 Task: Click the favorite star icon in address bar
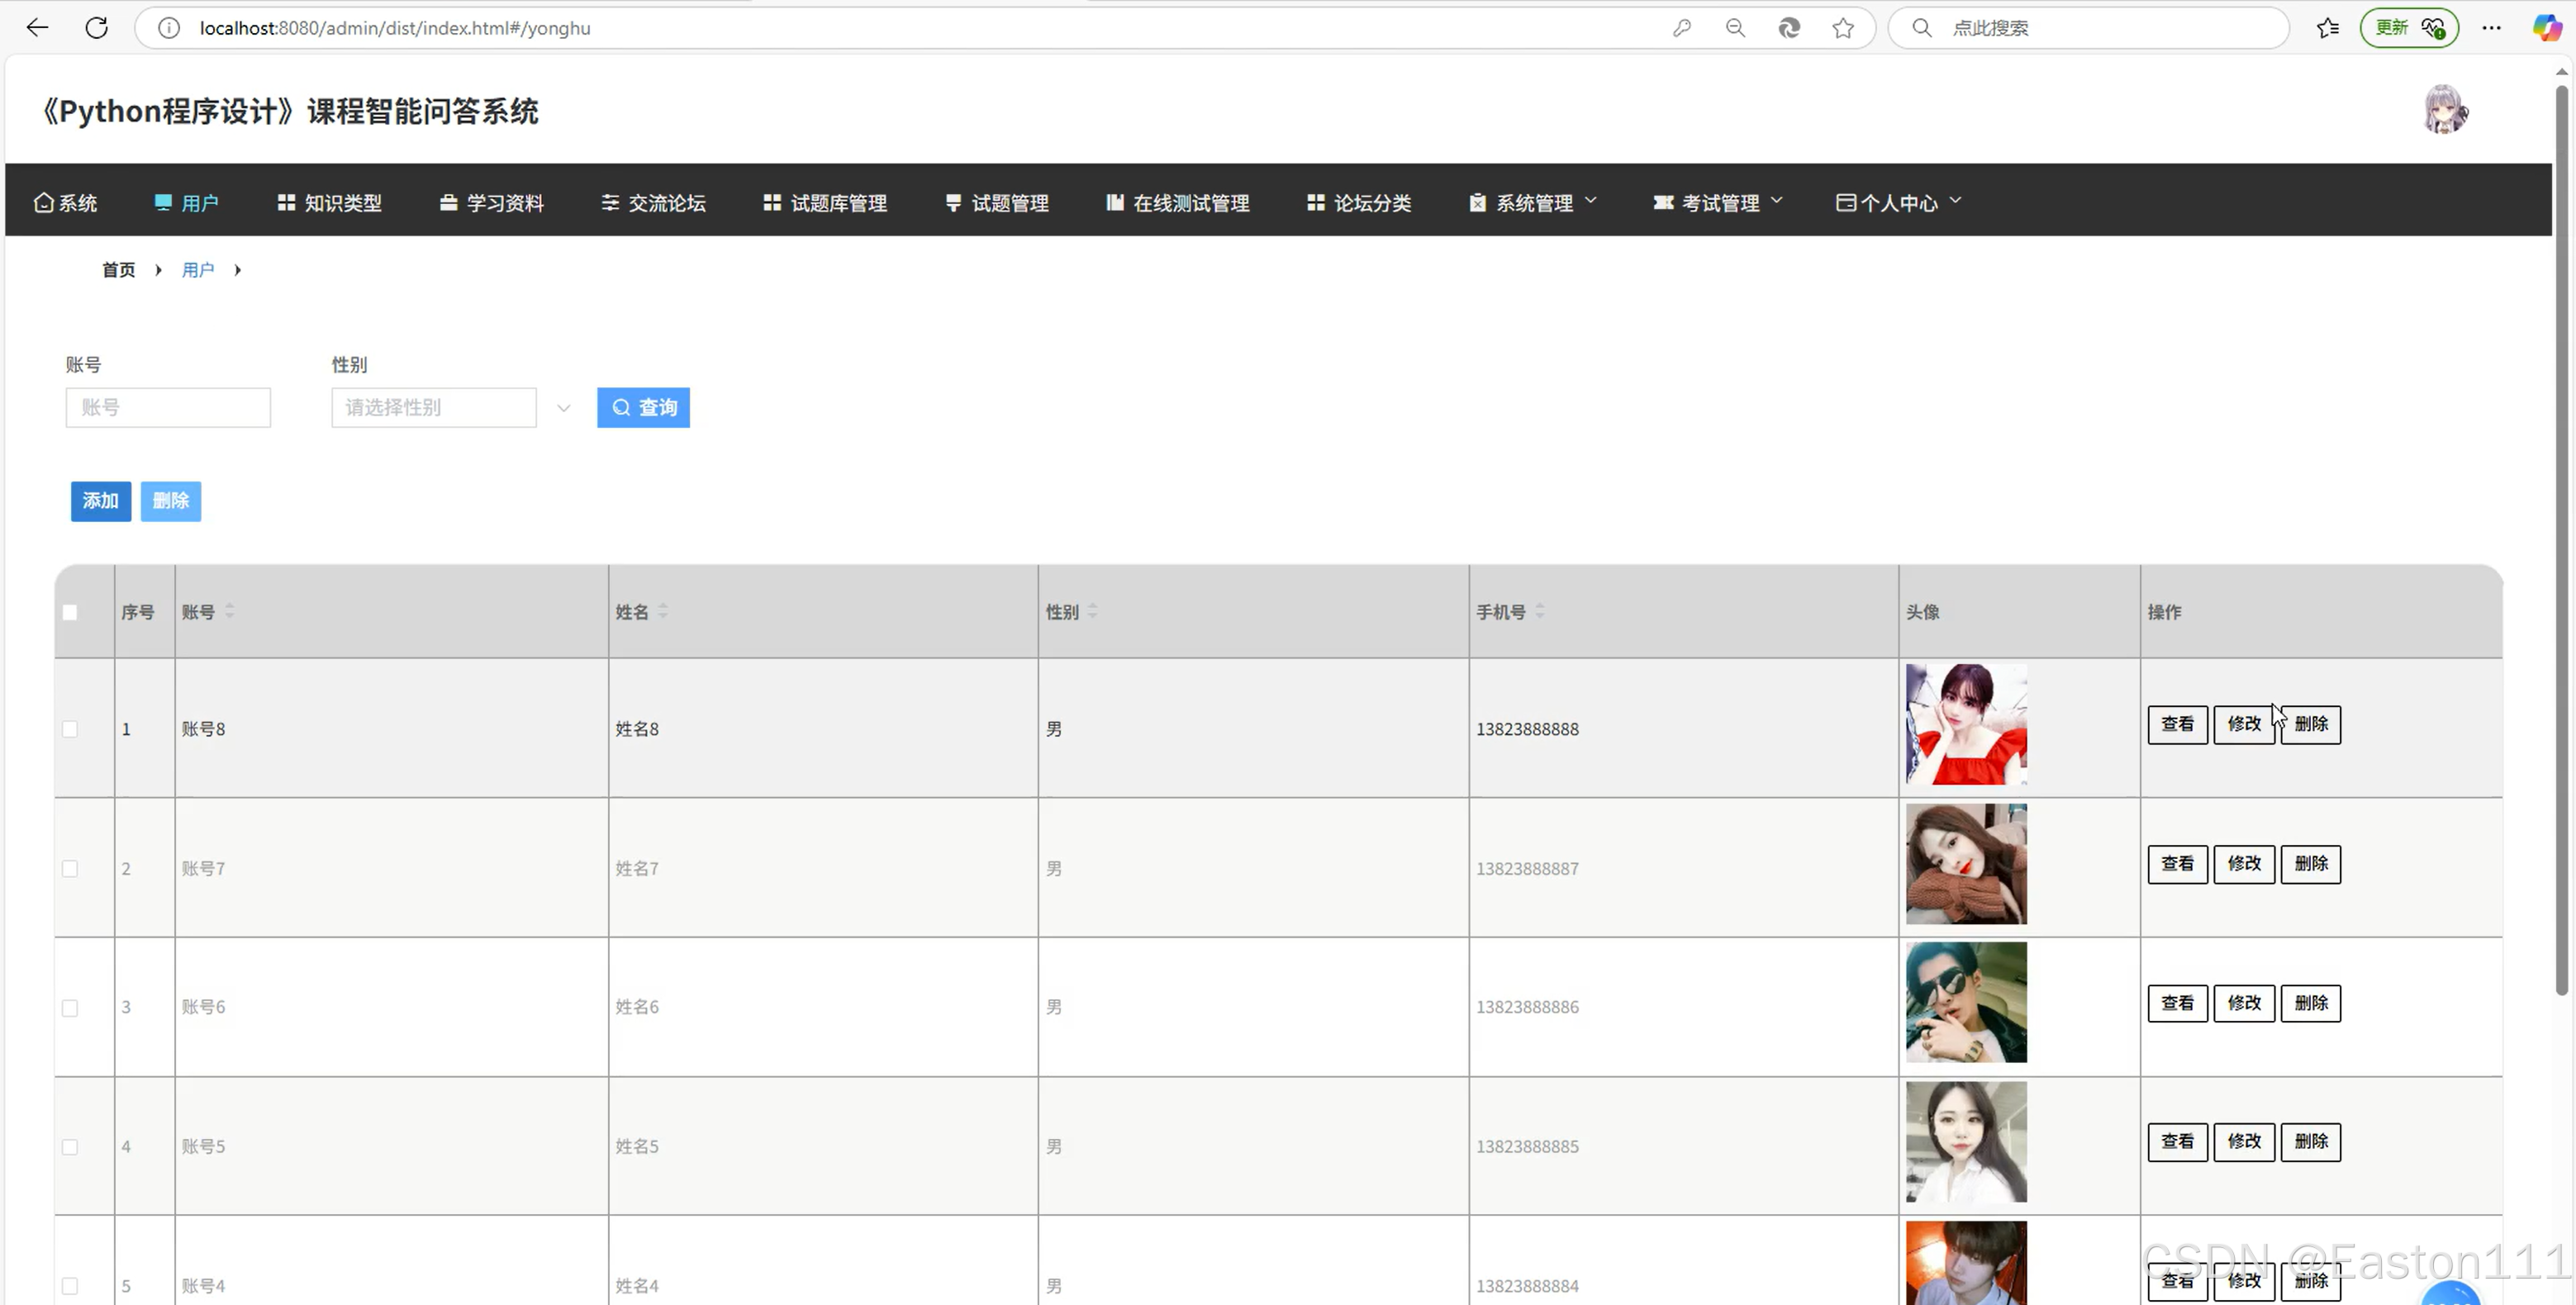click(1843, 28)
